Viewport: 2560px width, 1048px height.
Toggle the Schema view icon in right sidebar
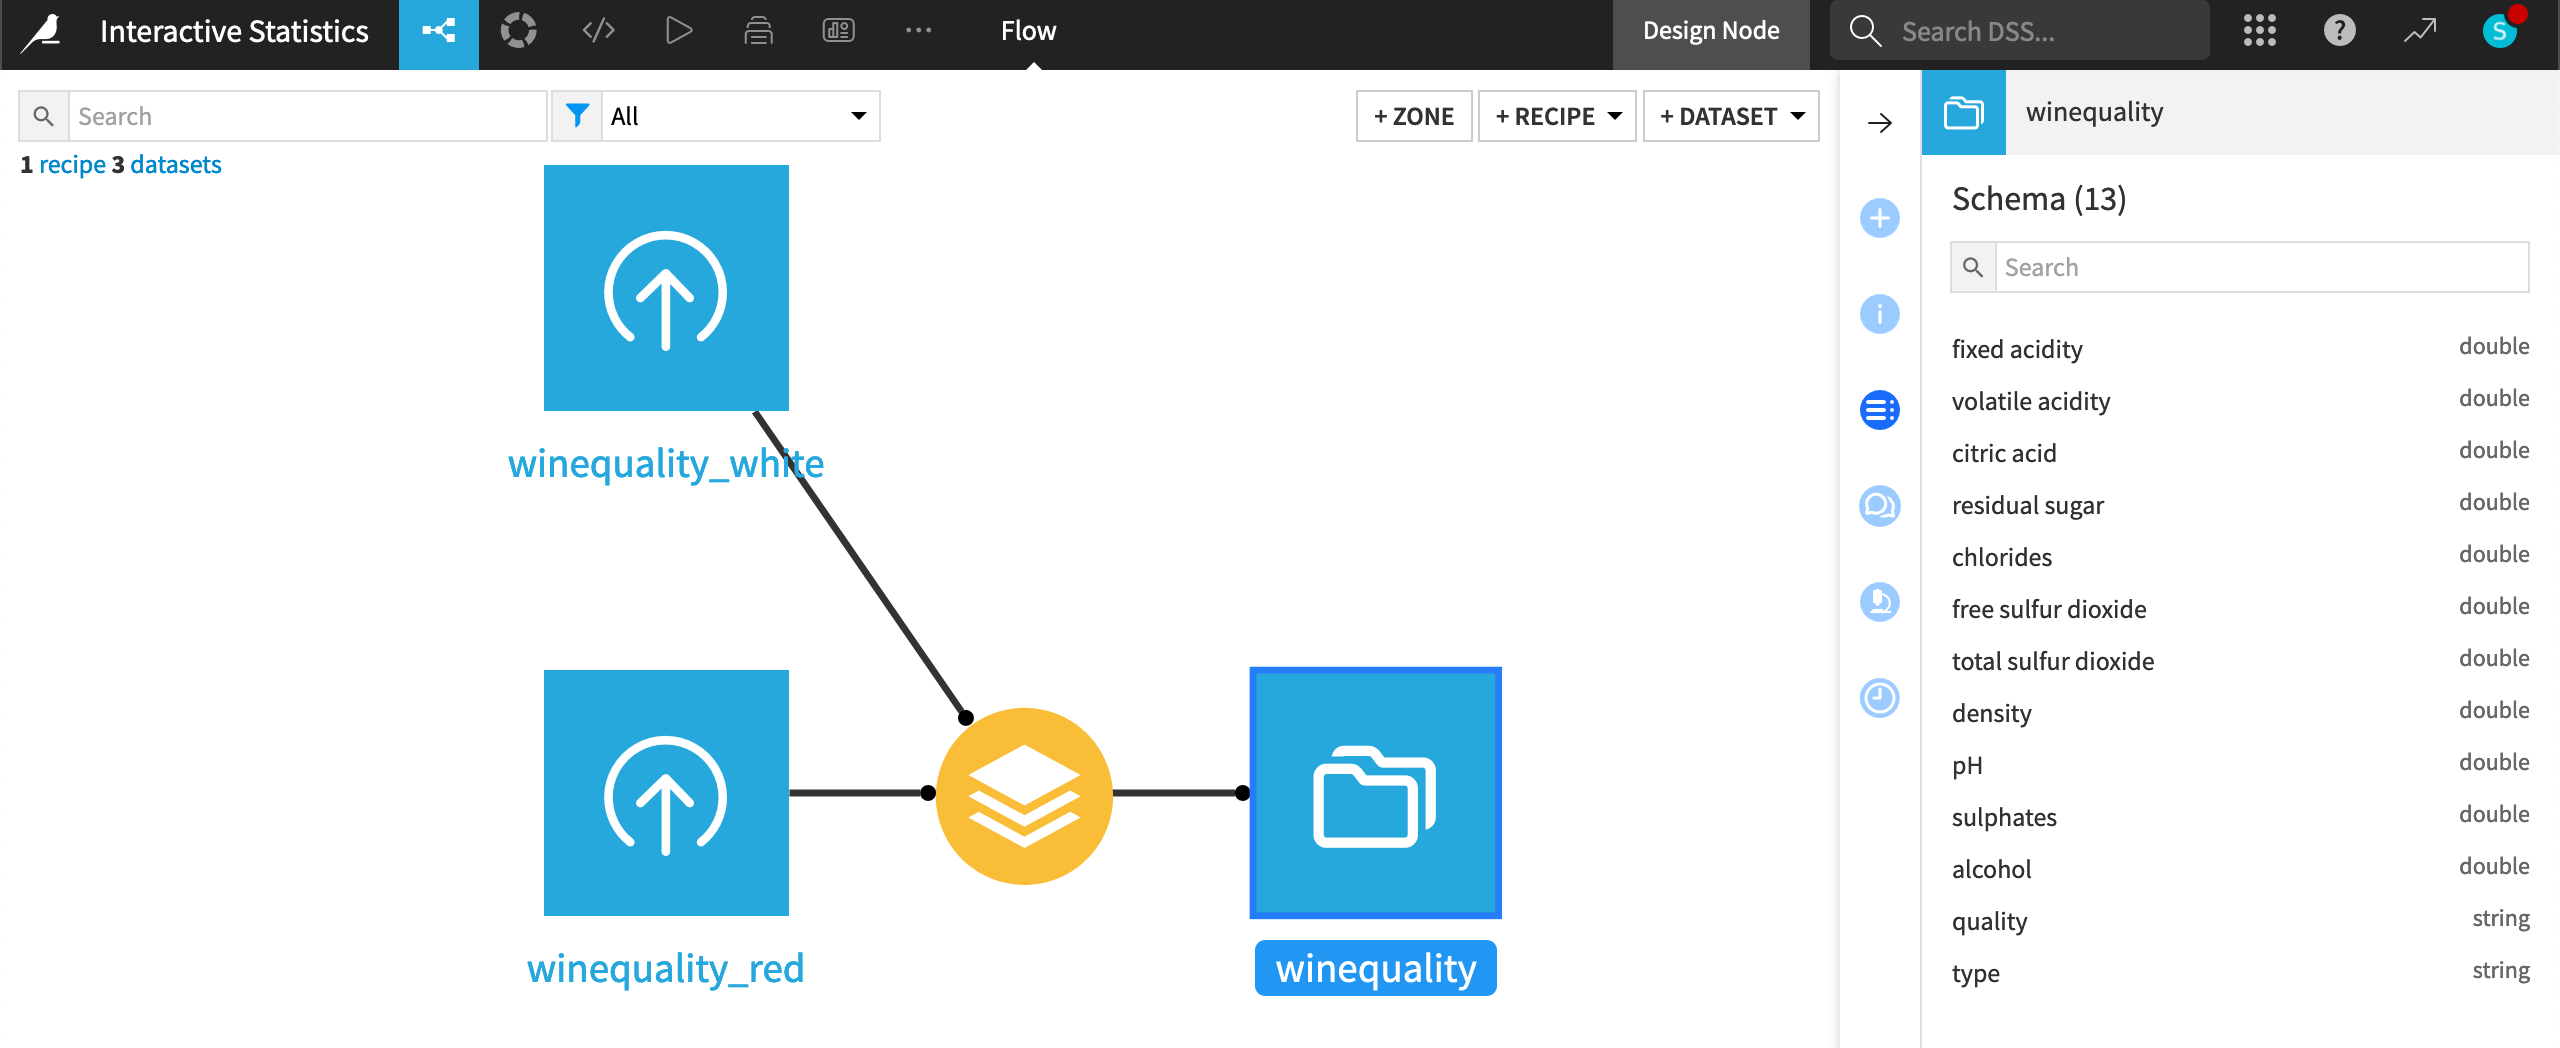click(x=1880, y=409)
